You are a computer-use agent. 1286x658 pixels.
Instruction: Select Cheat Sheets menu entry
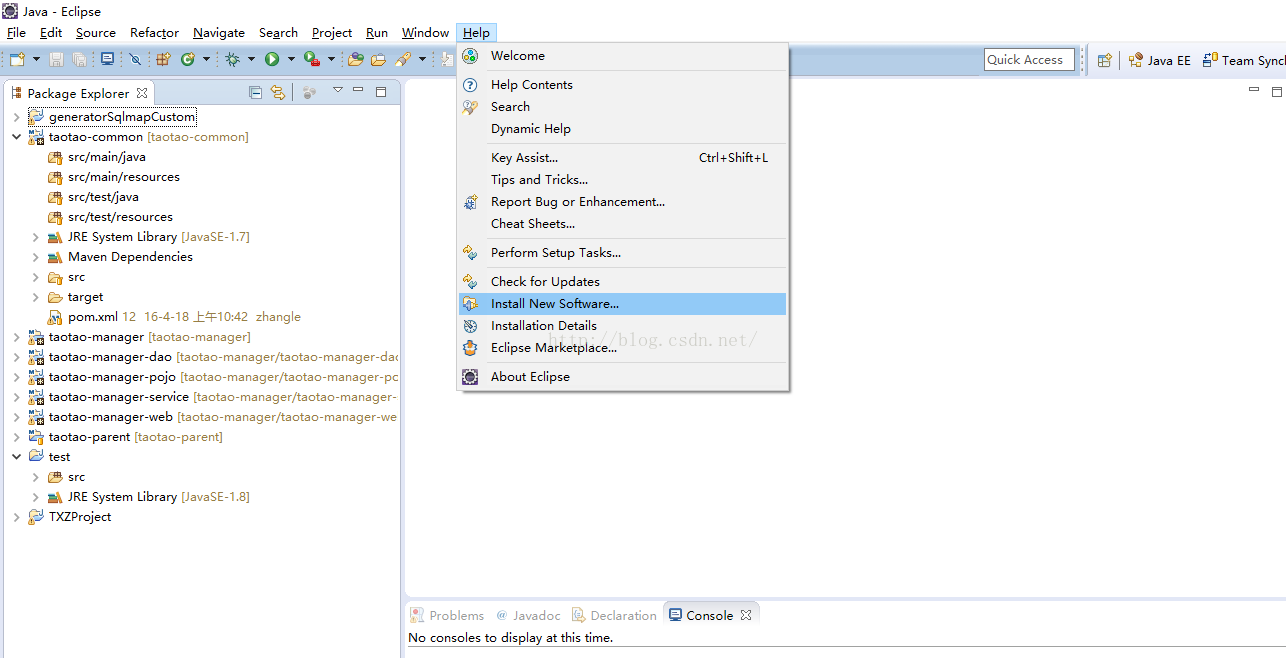(x=622, y=224)
